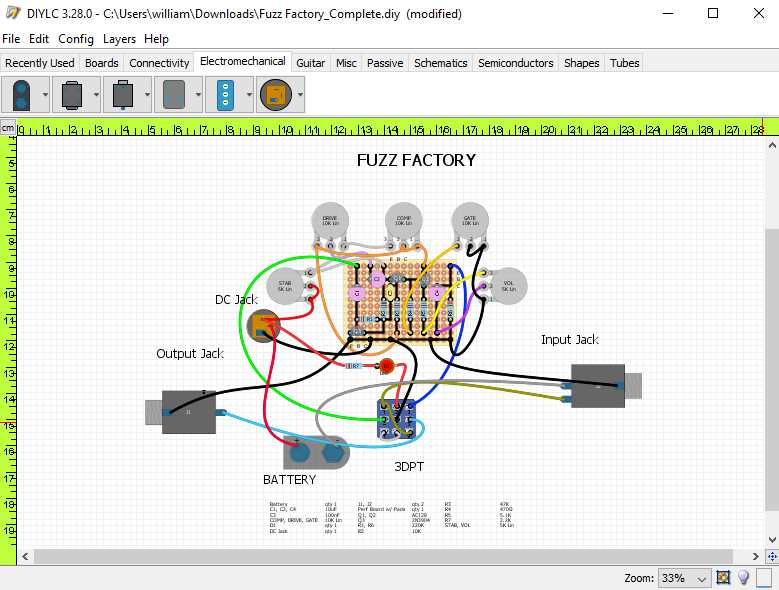This screenshot has height=590, width=779.
Task: Switch to the Boards tab
Action: click(102, 63)
